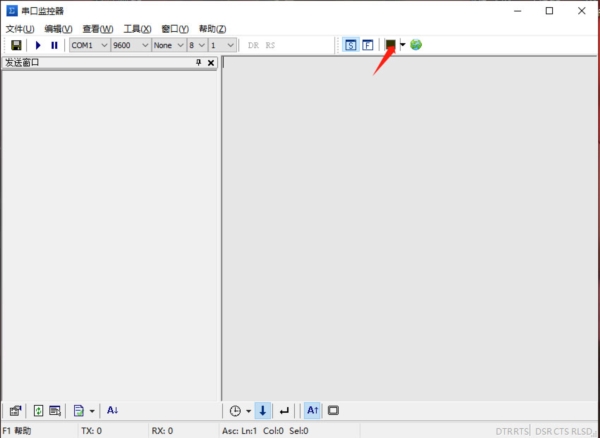Click the green refresh document icon
This screenshot has width=600, height=438.
(x=38, y=411)
